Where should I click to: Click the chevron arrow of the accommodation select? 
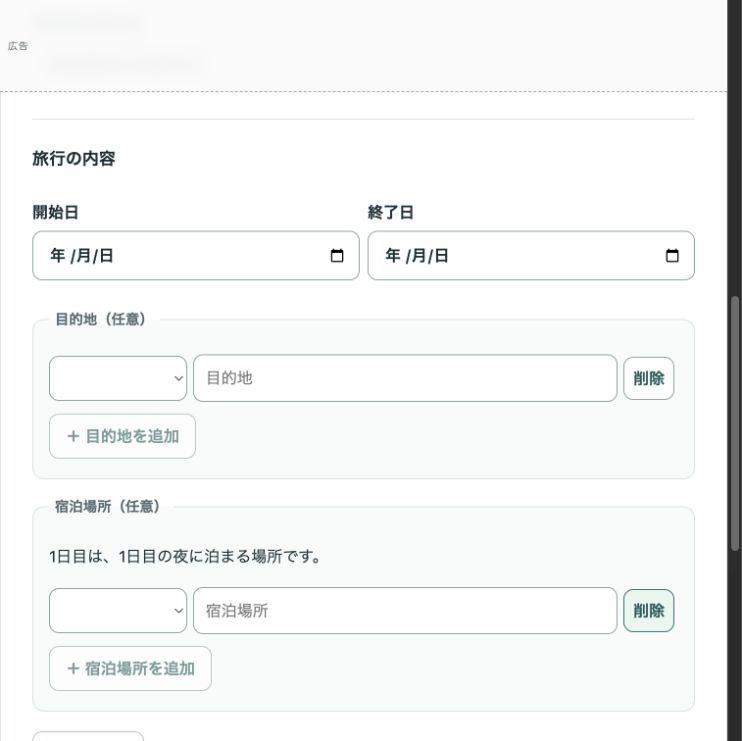coord(178,610)
